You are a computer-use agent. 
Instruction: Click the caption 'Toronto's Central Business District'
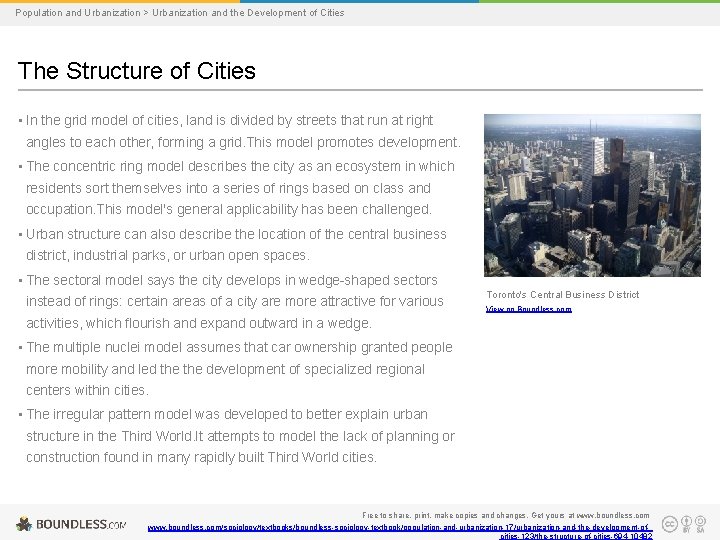pos(562,295)
